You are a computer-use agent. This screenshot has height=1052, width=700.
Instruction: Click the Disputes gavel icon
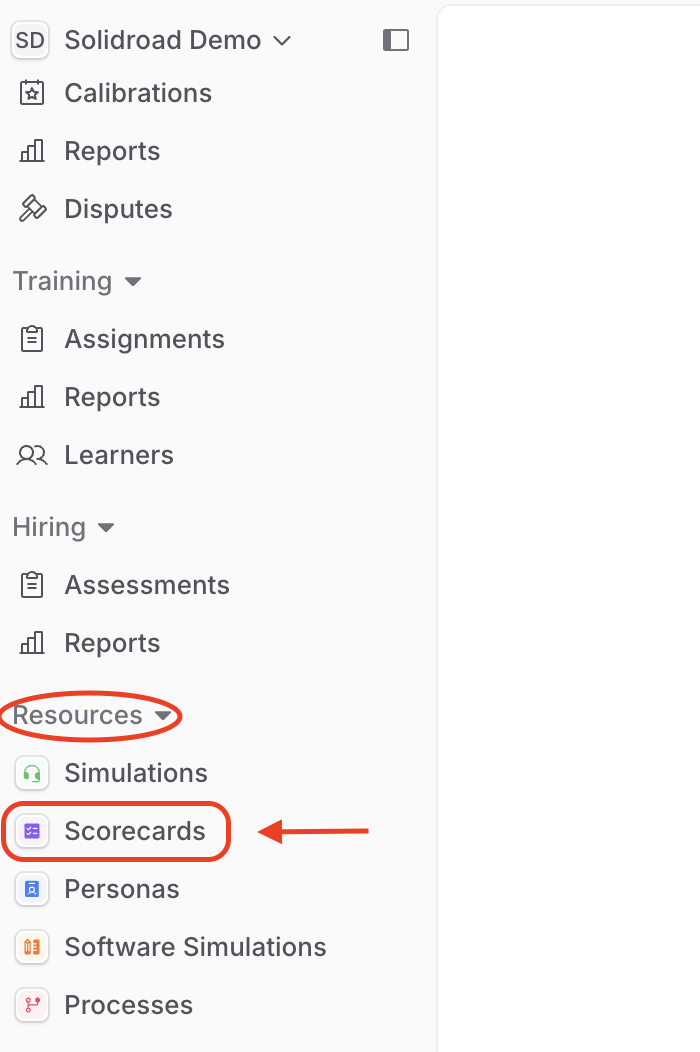point(32,209)
